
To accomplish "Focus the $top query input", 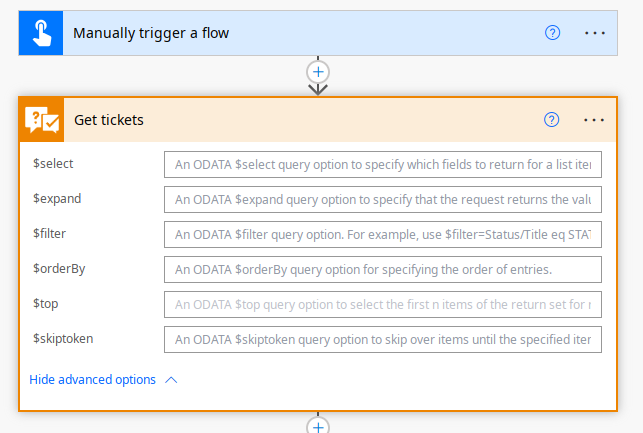I will (382, 304).
